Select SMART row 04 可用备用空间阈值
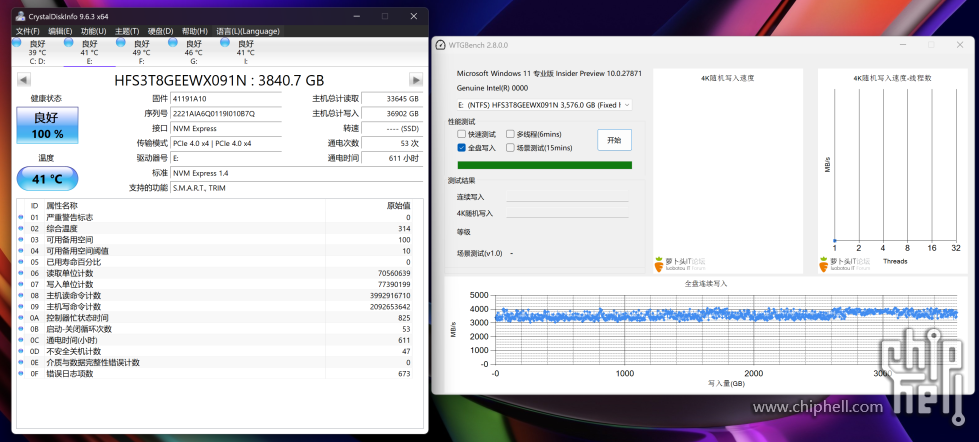This screenshot has height=442, width=979. 215,251
